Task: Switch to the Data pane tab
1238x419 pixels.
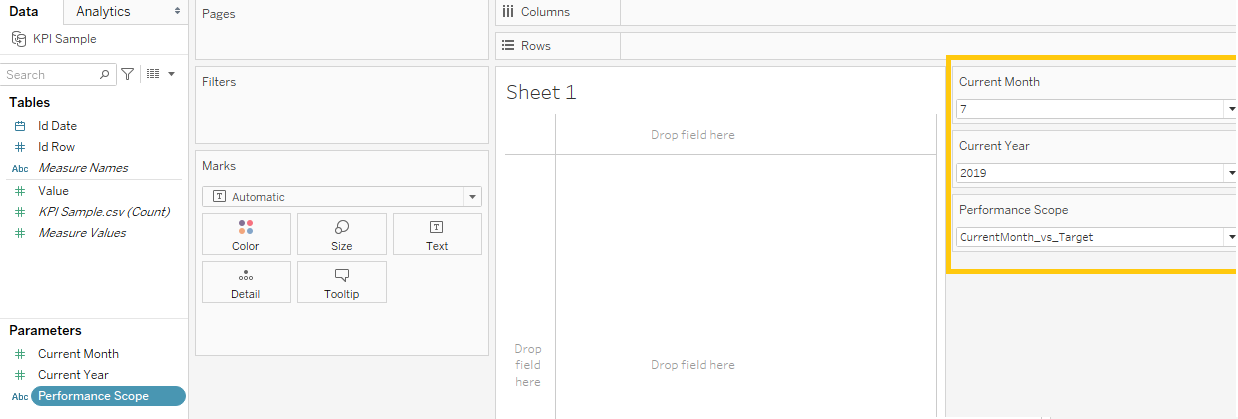Action: (x=23, y=11)
